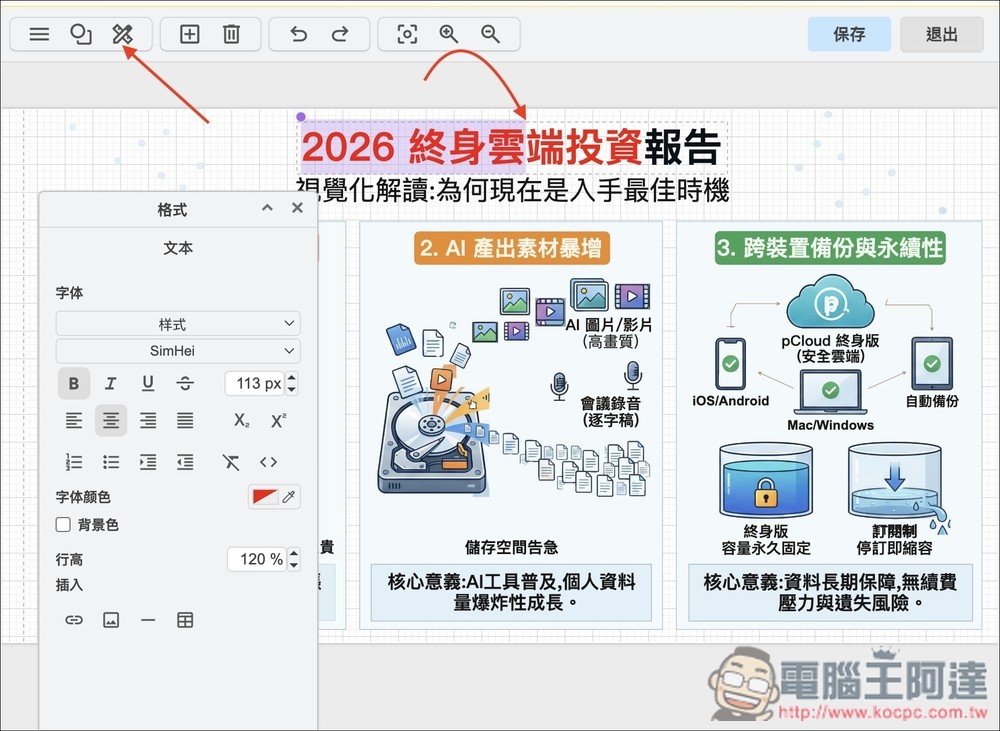1000x731 pixels.
Task: Select right text alignment
Action: [x=148, y=420]
